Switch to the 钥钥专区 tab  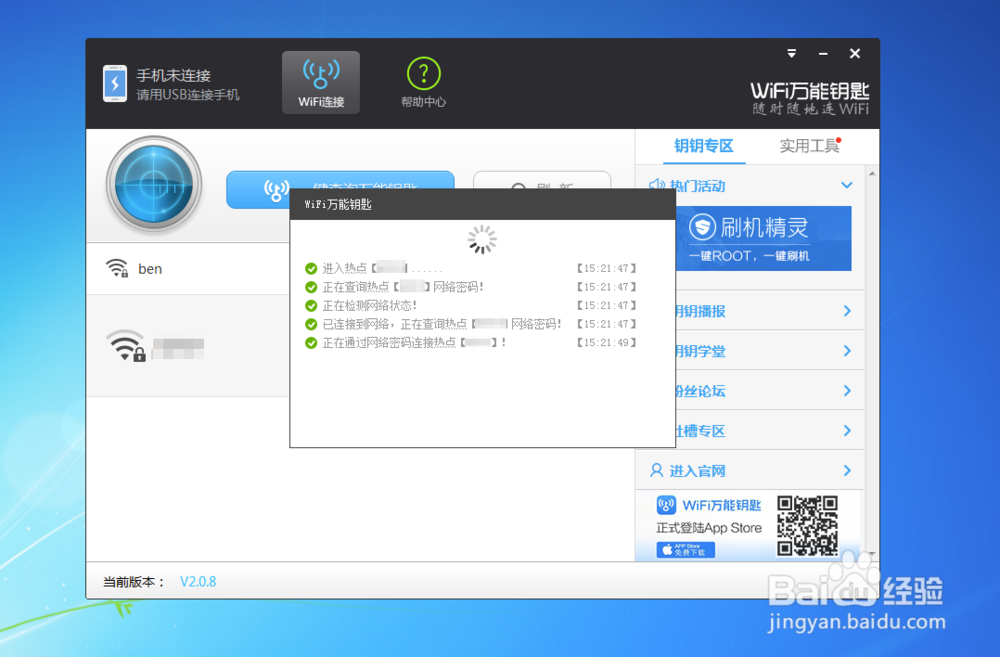click(x=704, y=146)
